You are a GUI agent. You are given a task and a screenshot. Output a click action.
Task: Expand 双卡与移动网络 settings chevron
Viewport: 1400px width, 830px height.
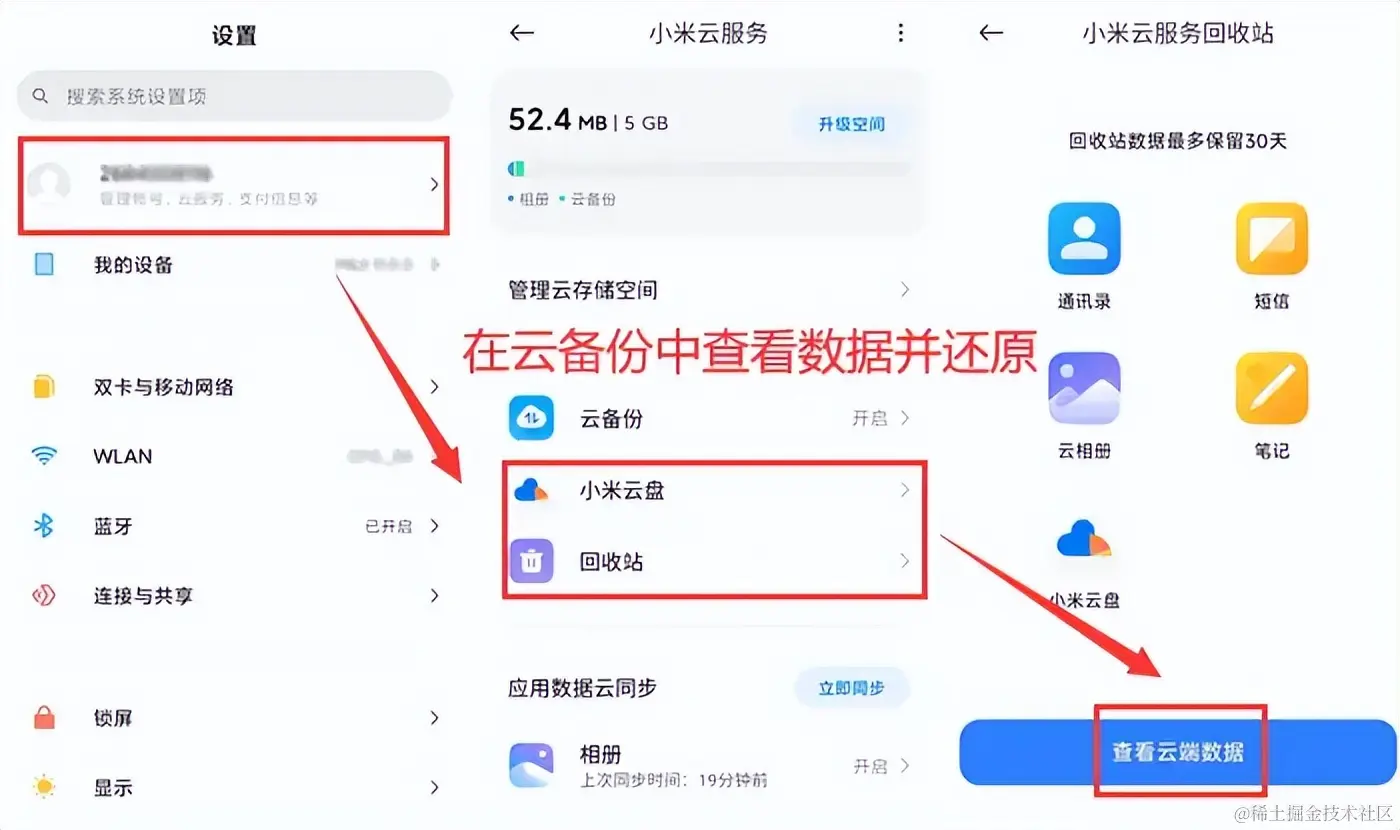(x=434, y=386)
